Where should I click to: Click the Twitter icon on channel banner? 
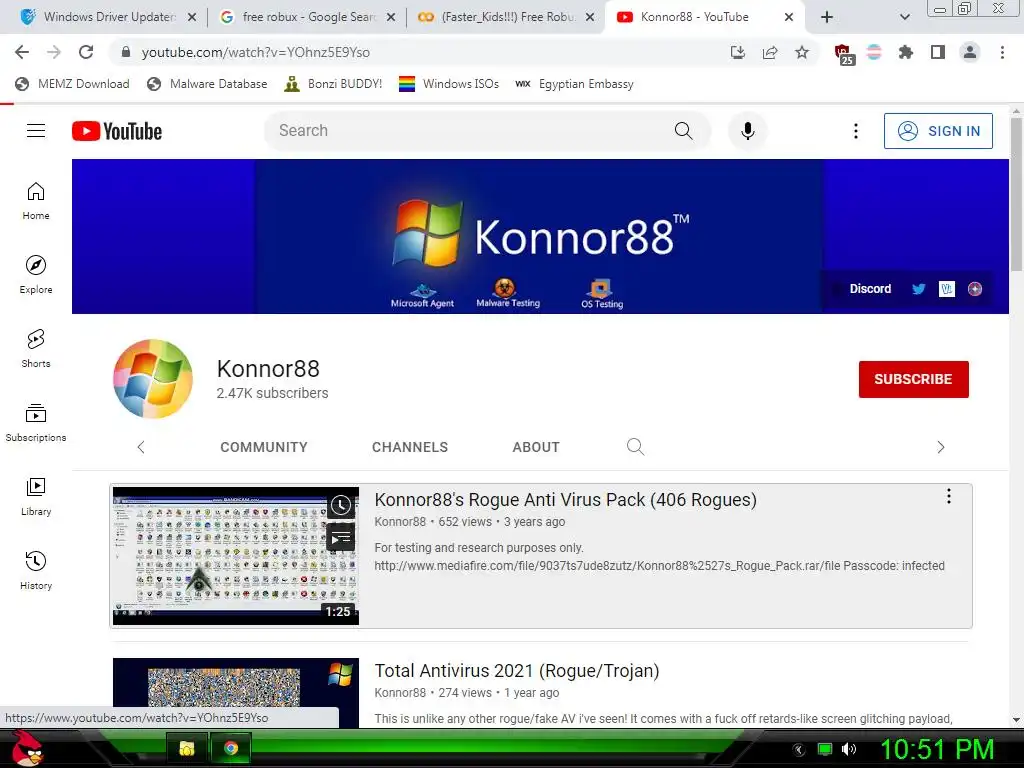pos(919,289)
